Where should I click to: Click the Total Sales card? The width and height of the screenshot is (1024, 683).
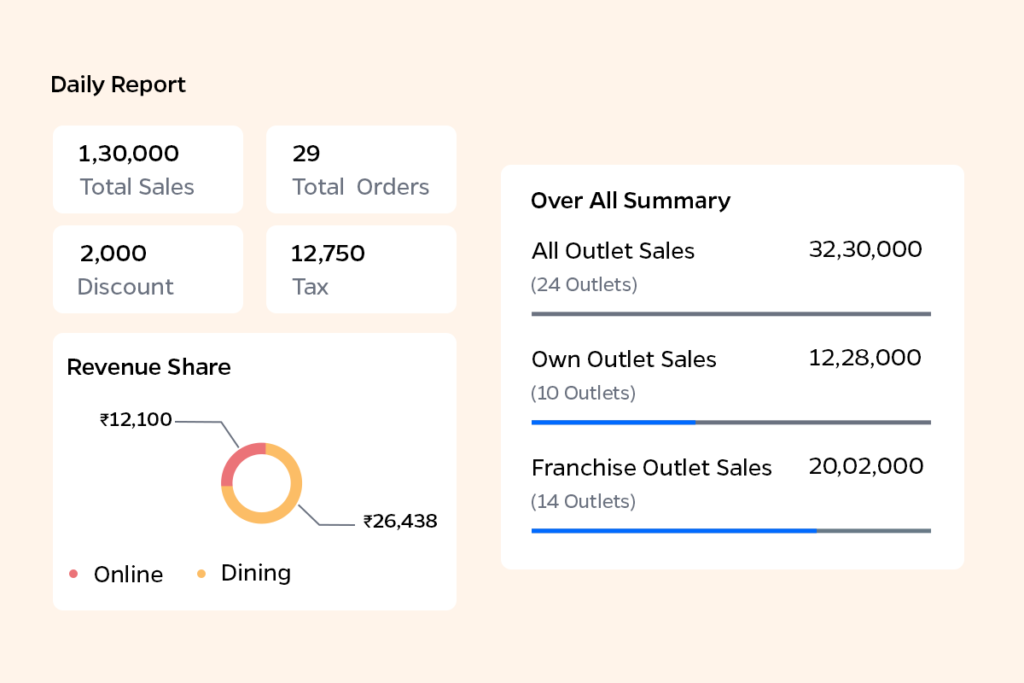pyautogui.click(x=148, y=169)
